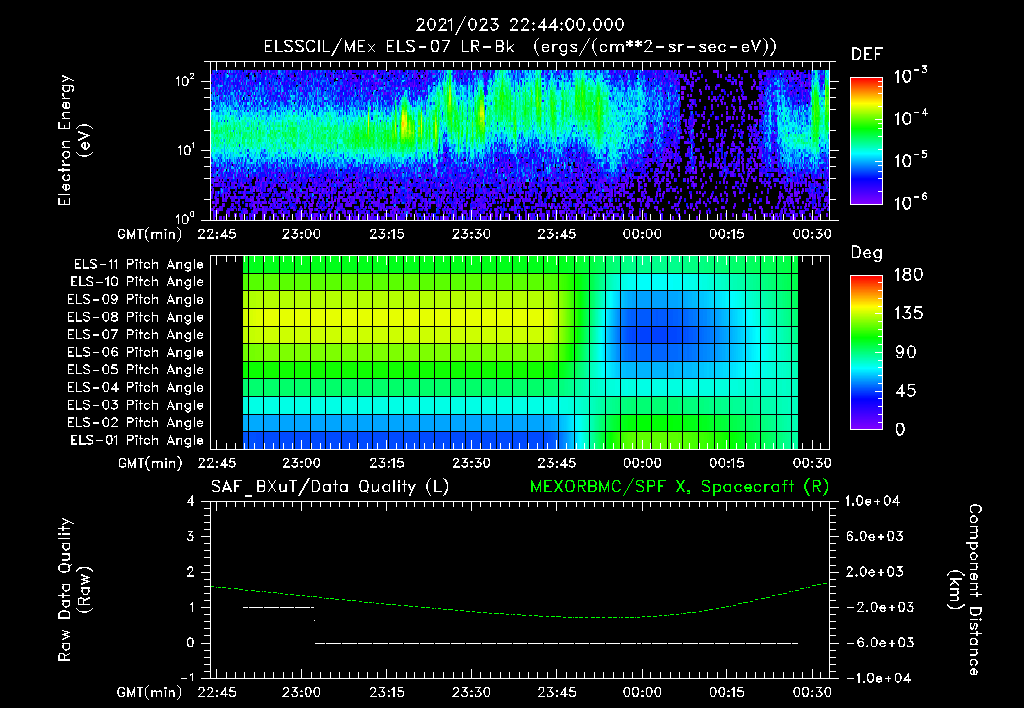Click the 90 value on Deg scale

(x=906, y=353)
